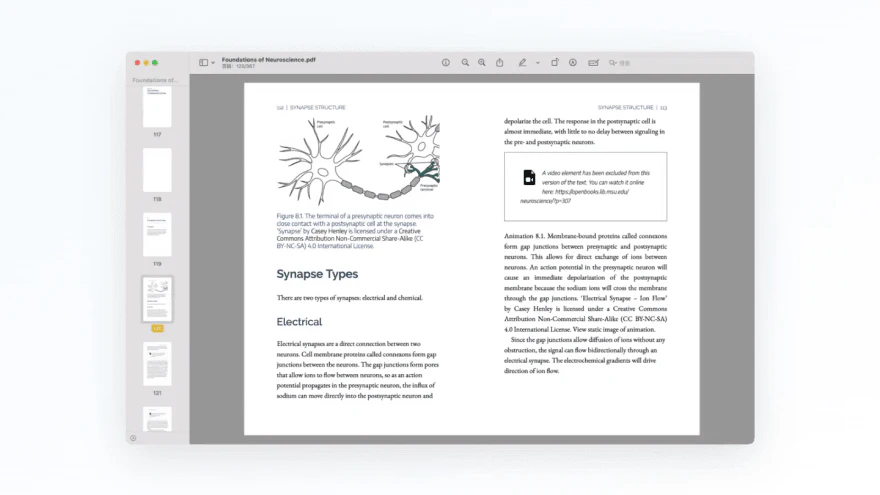Screen dimensions: 880x495
Task: Open the share menu icon
Action: point(500,63)
